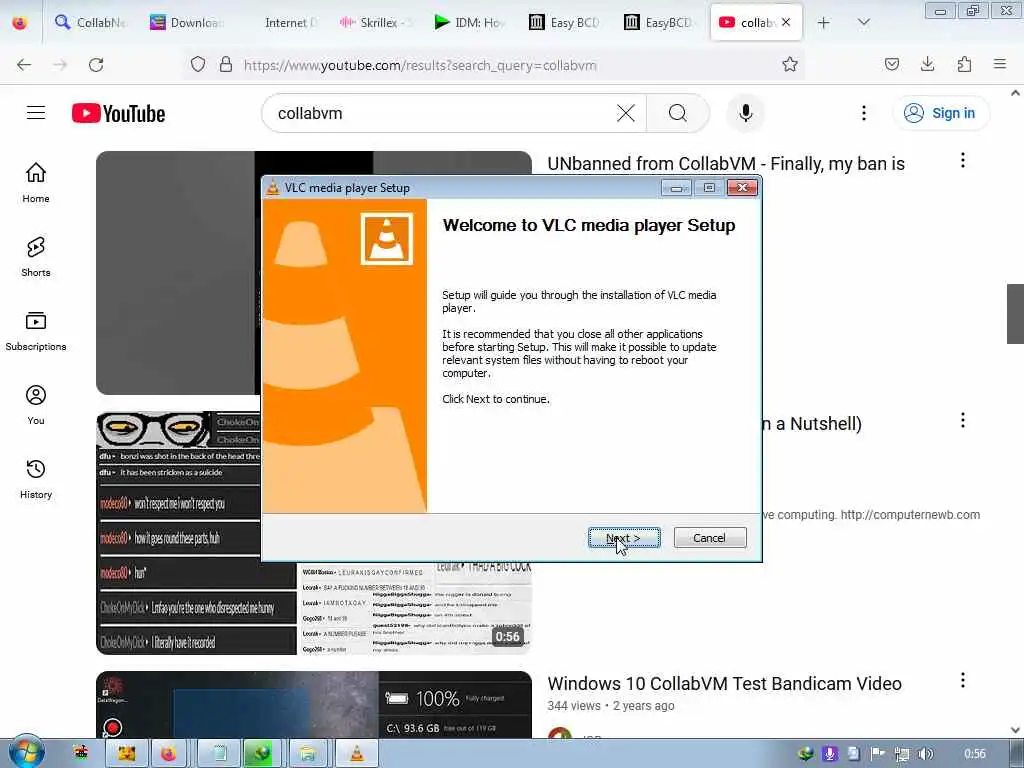
Task: Open the Windows 10 CollabVM Test Bandicam Video
Action: tap(724, 684)
